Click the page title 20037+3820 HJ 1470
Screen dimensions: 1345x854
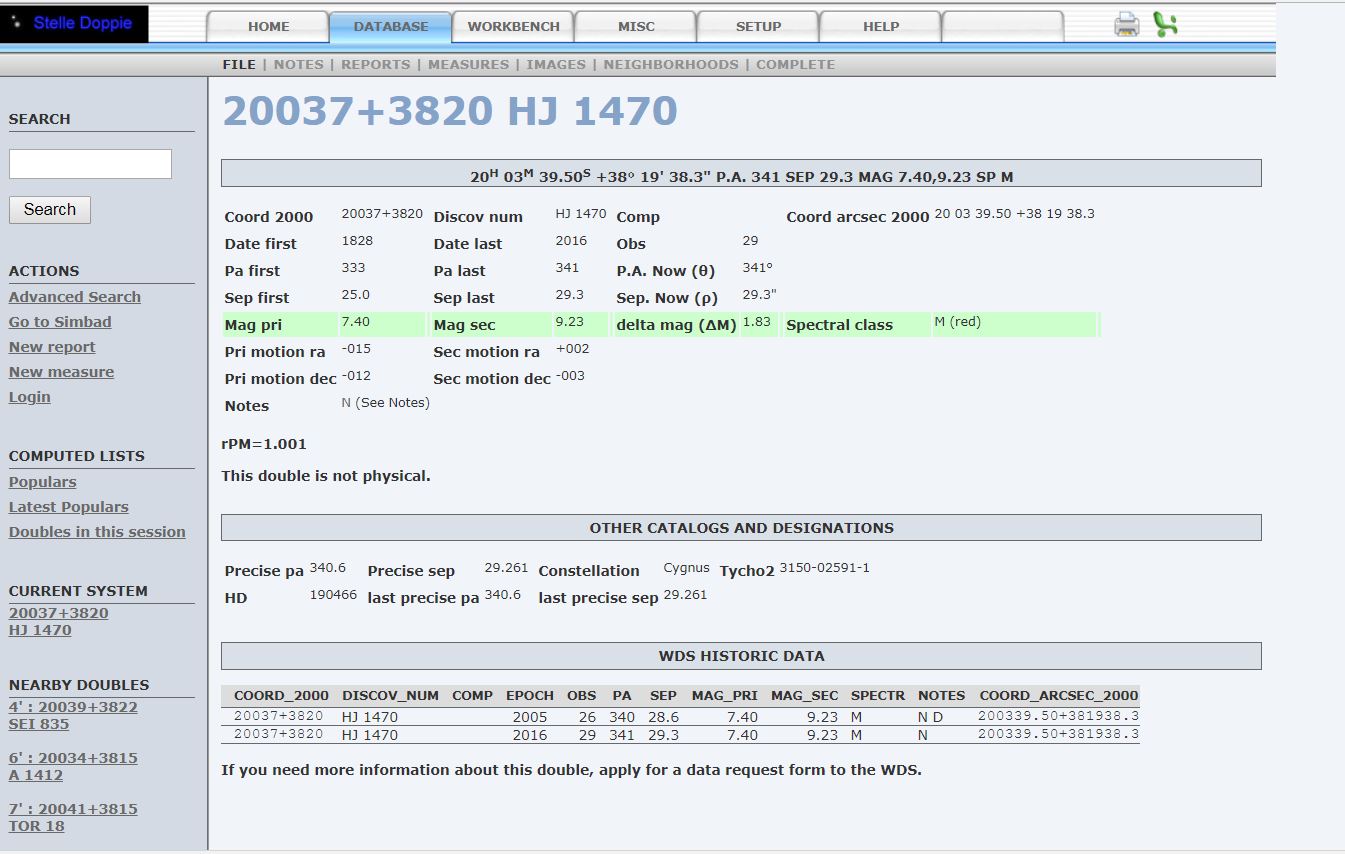tap(450, 111)
